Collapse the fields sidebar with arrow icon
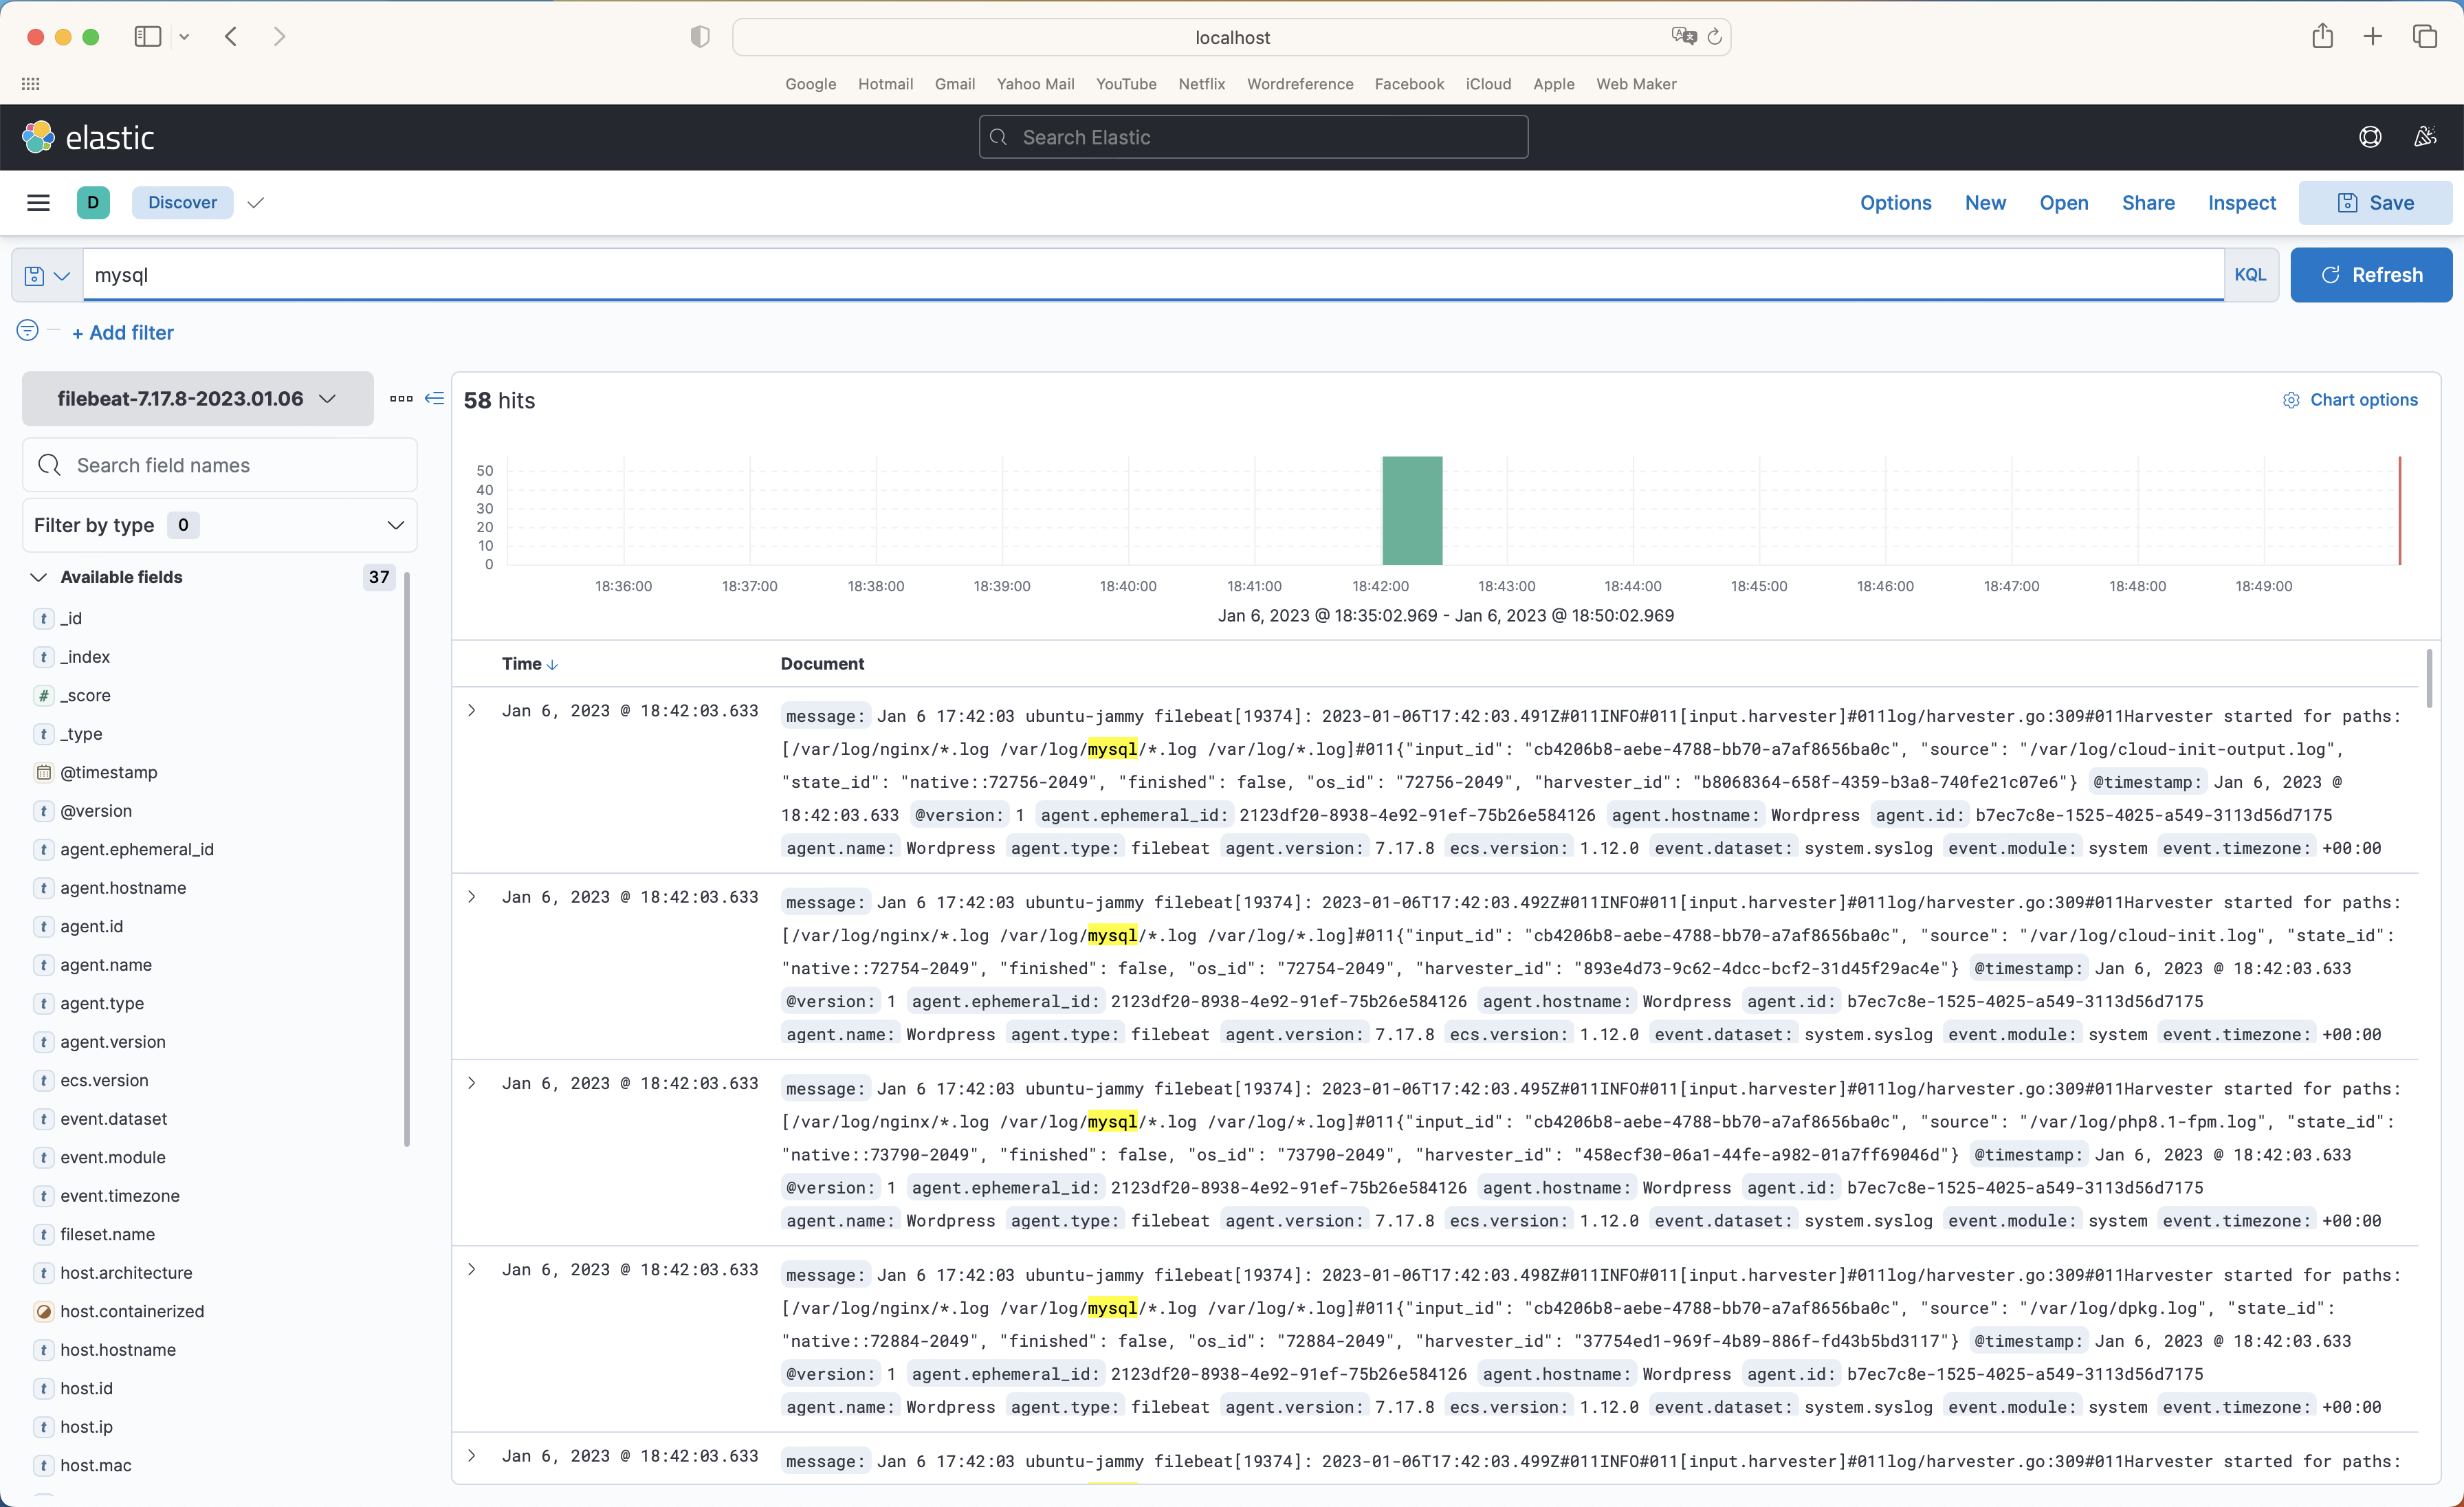This screenshot has height=1507, width=2464. pos(434,398)
